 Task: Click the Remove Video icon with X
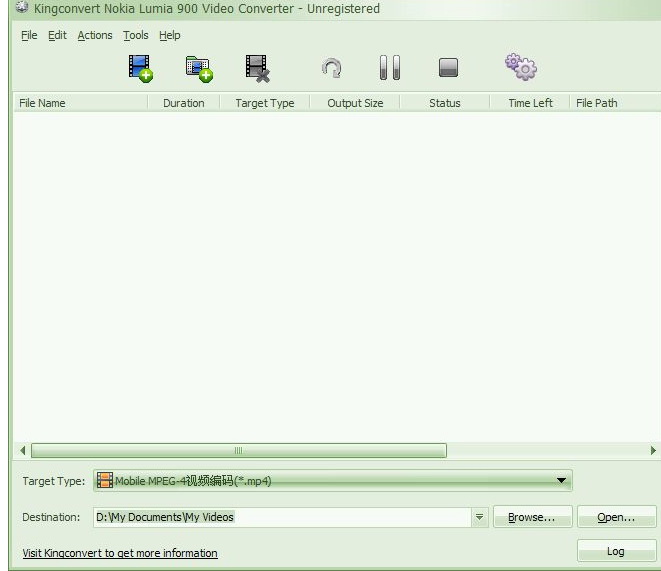click(258, 68)
